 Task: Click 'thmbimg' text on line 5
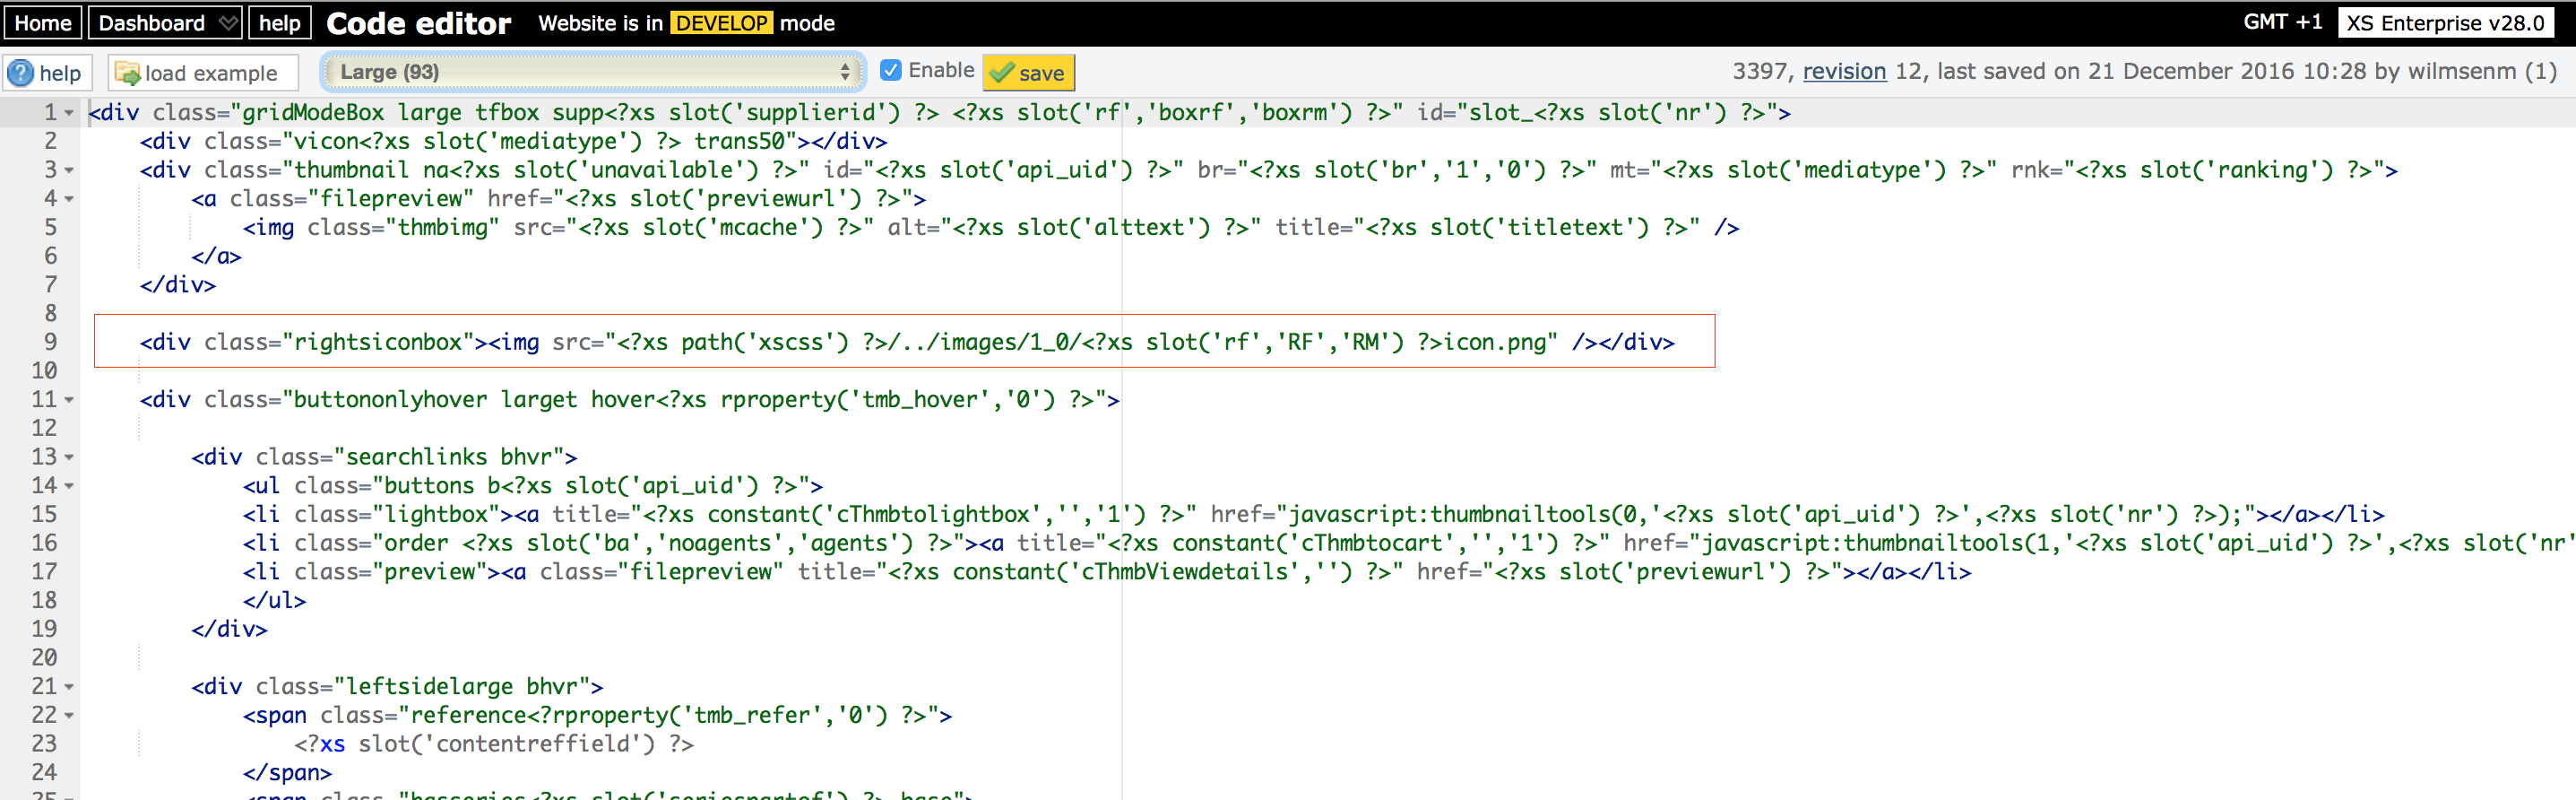tap(442, 227)
